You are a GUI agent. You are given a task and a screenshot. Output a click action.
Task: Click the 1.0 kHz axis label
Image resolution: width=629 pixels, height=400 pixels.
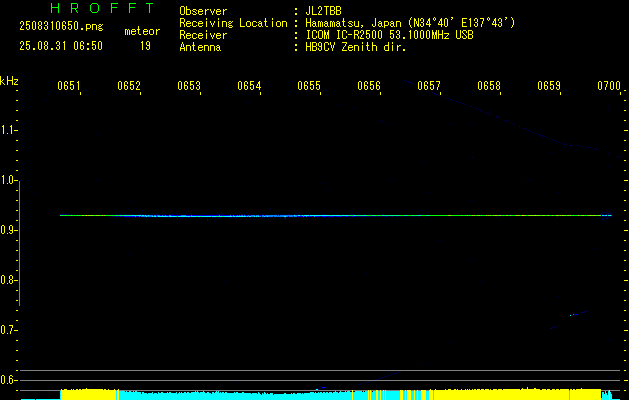point(8,180)
